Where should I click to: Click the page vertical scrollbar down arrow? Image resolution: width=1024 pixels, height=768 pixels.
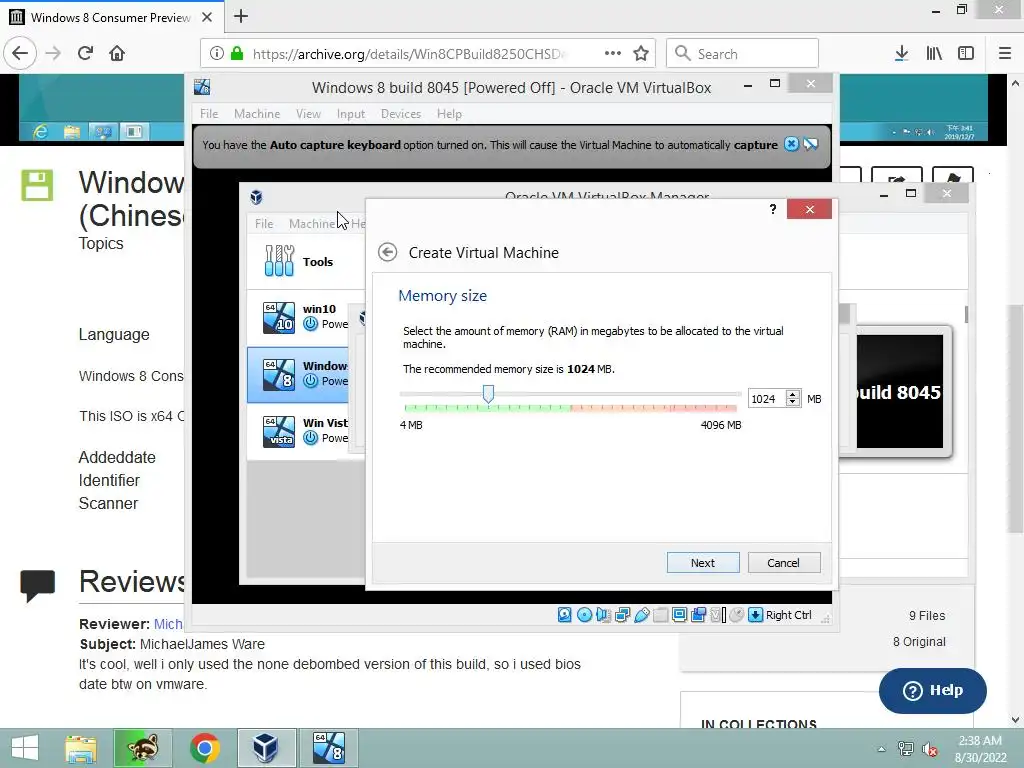pyautogui.click(x=1015, y=720)
